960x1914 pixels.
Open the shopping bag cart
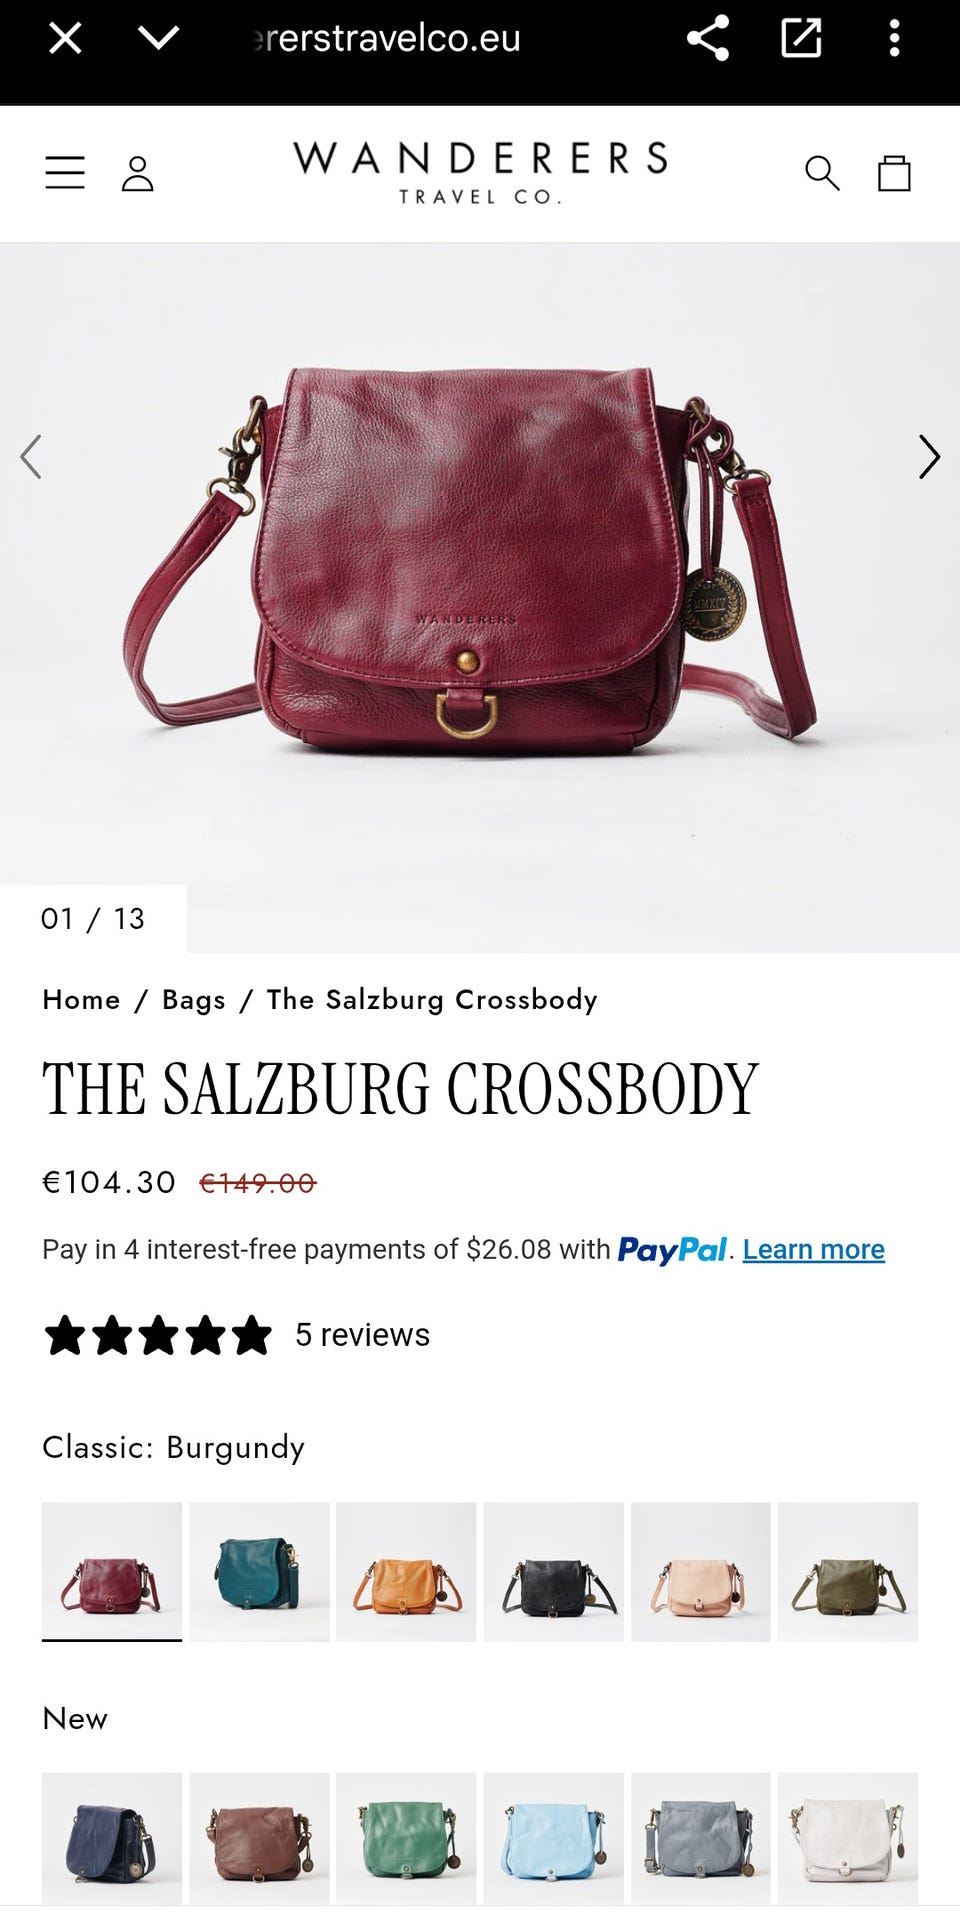[x=894, y=173]
